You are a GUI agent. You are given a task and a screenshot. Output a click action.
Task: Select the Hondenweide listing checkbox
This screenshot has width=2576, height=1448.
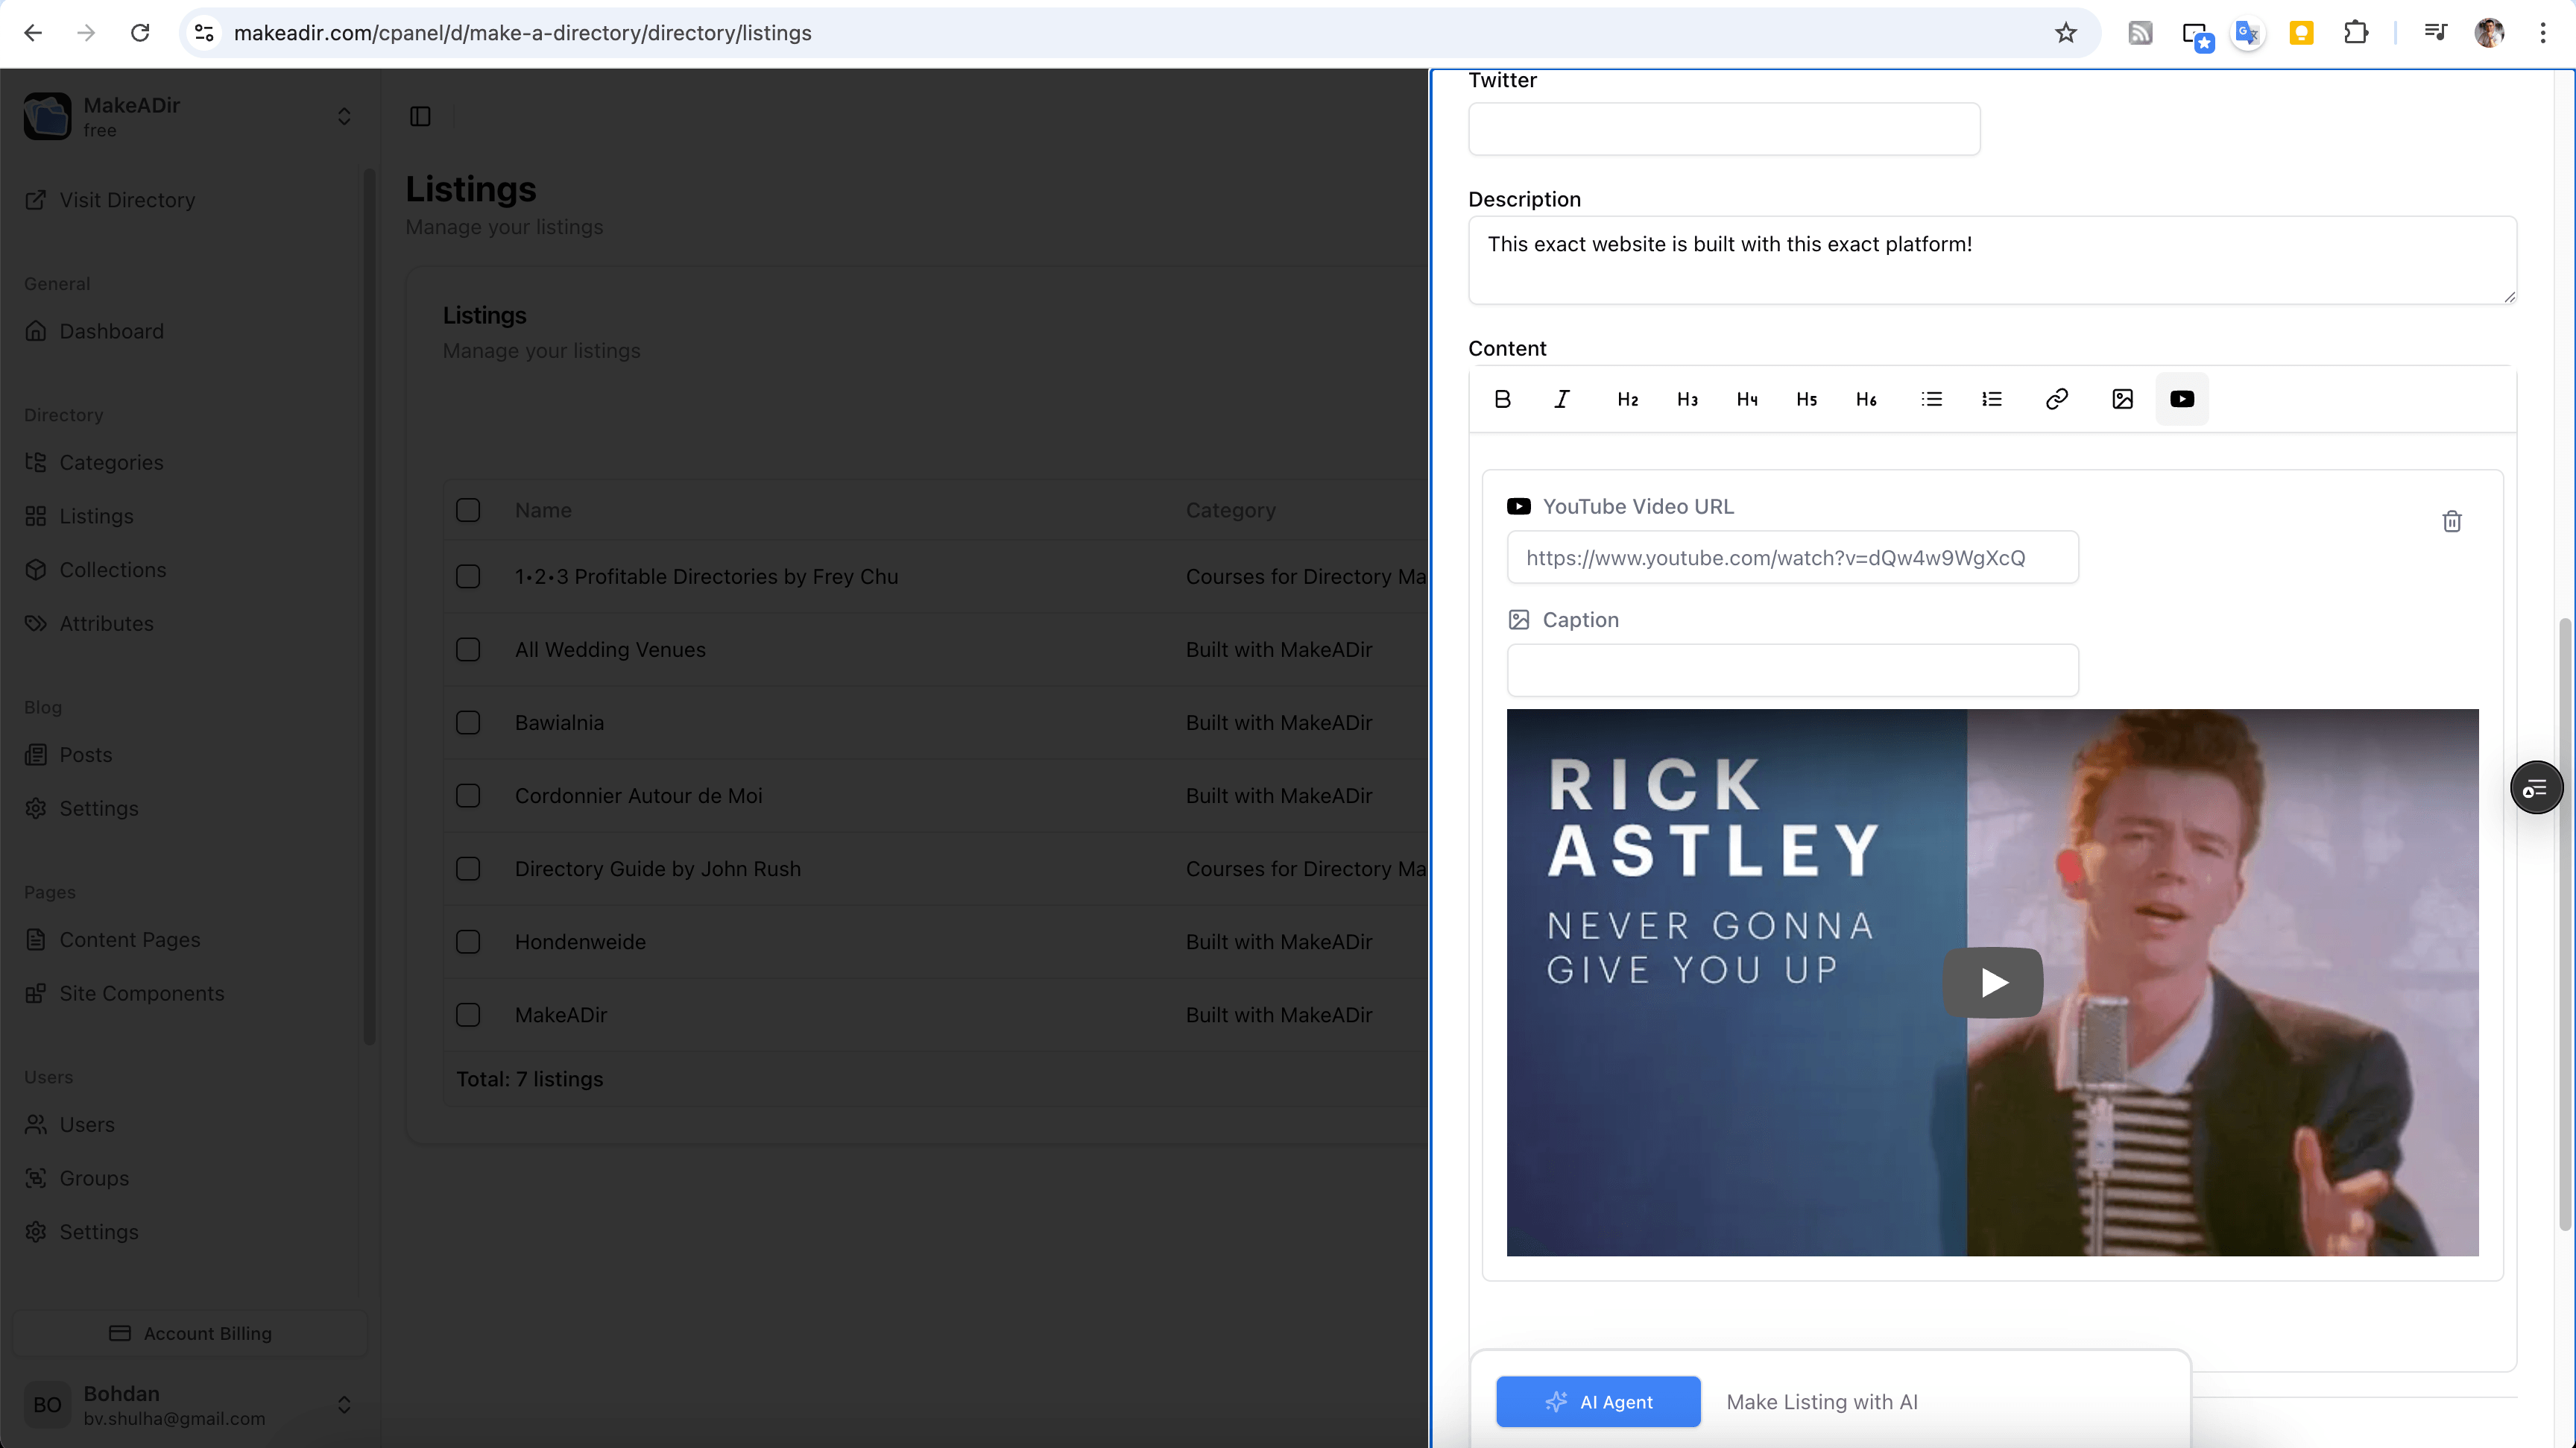[x=468, y=941]
